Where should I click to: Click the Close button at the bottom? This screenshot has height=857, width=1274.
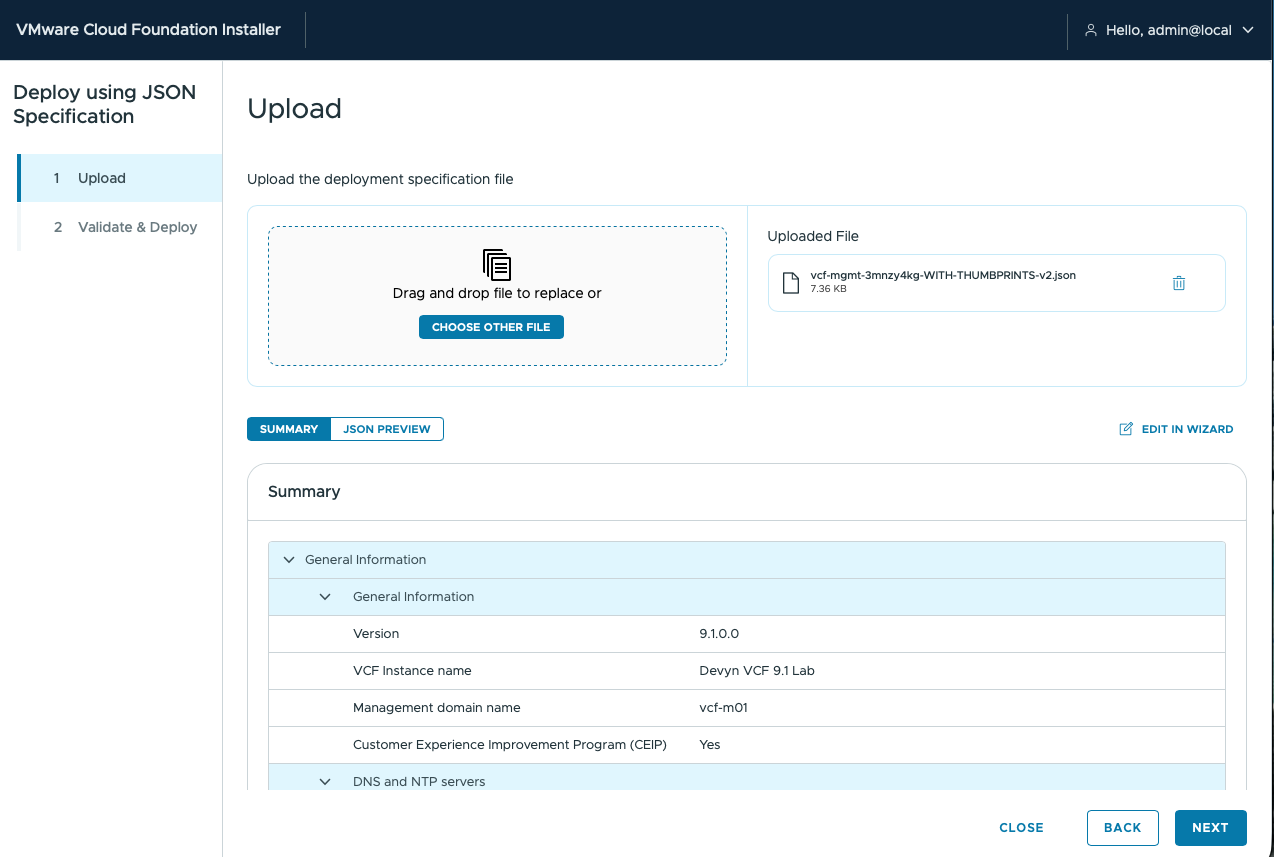pos(1021,828)
